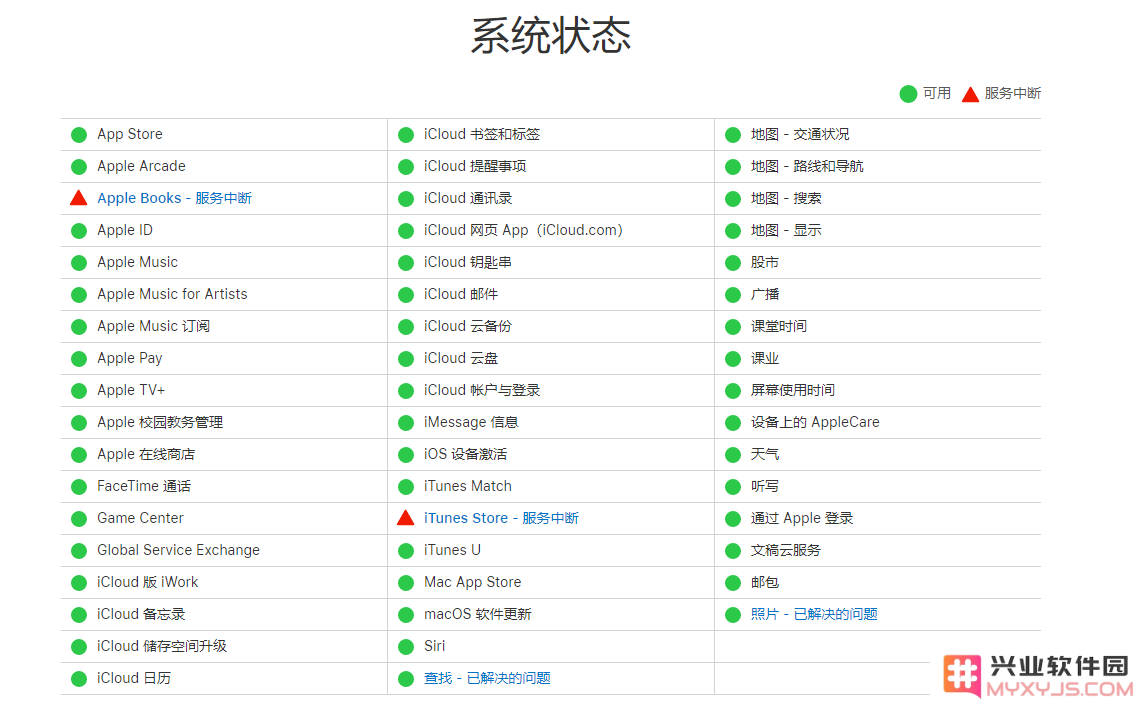Select the 屏幕使用时间 text

[792, 390]
